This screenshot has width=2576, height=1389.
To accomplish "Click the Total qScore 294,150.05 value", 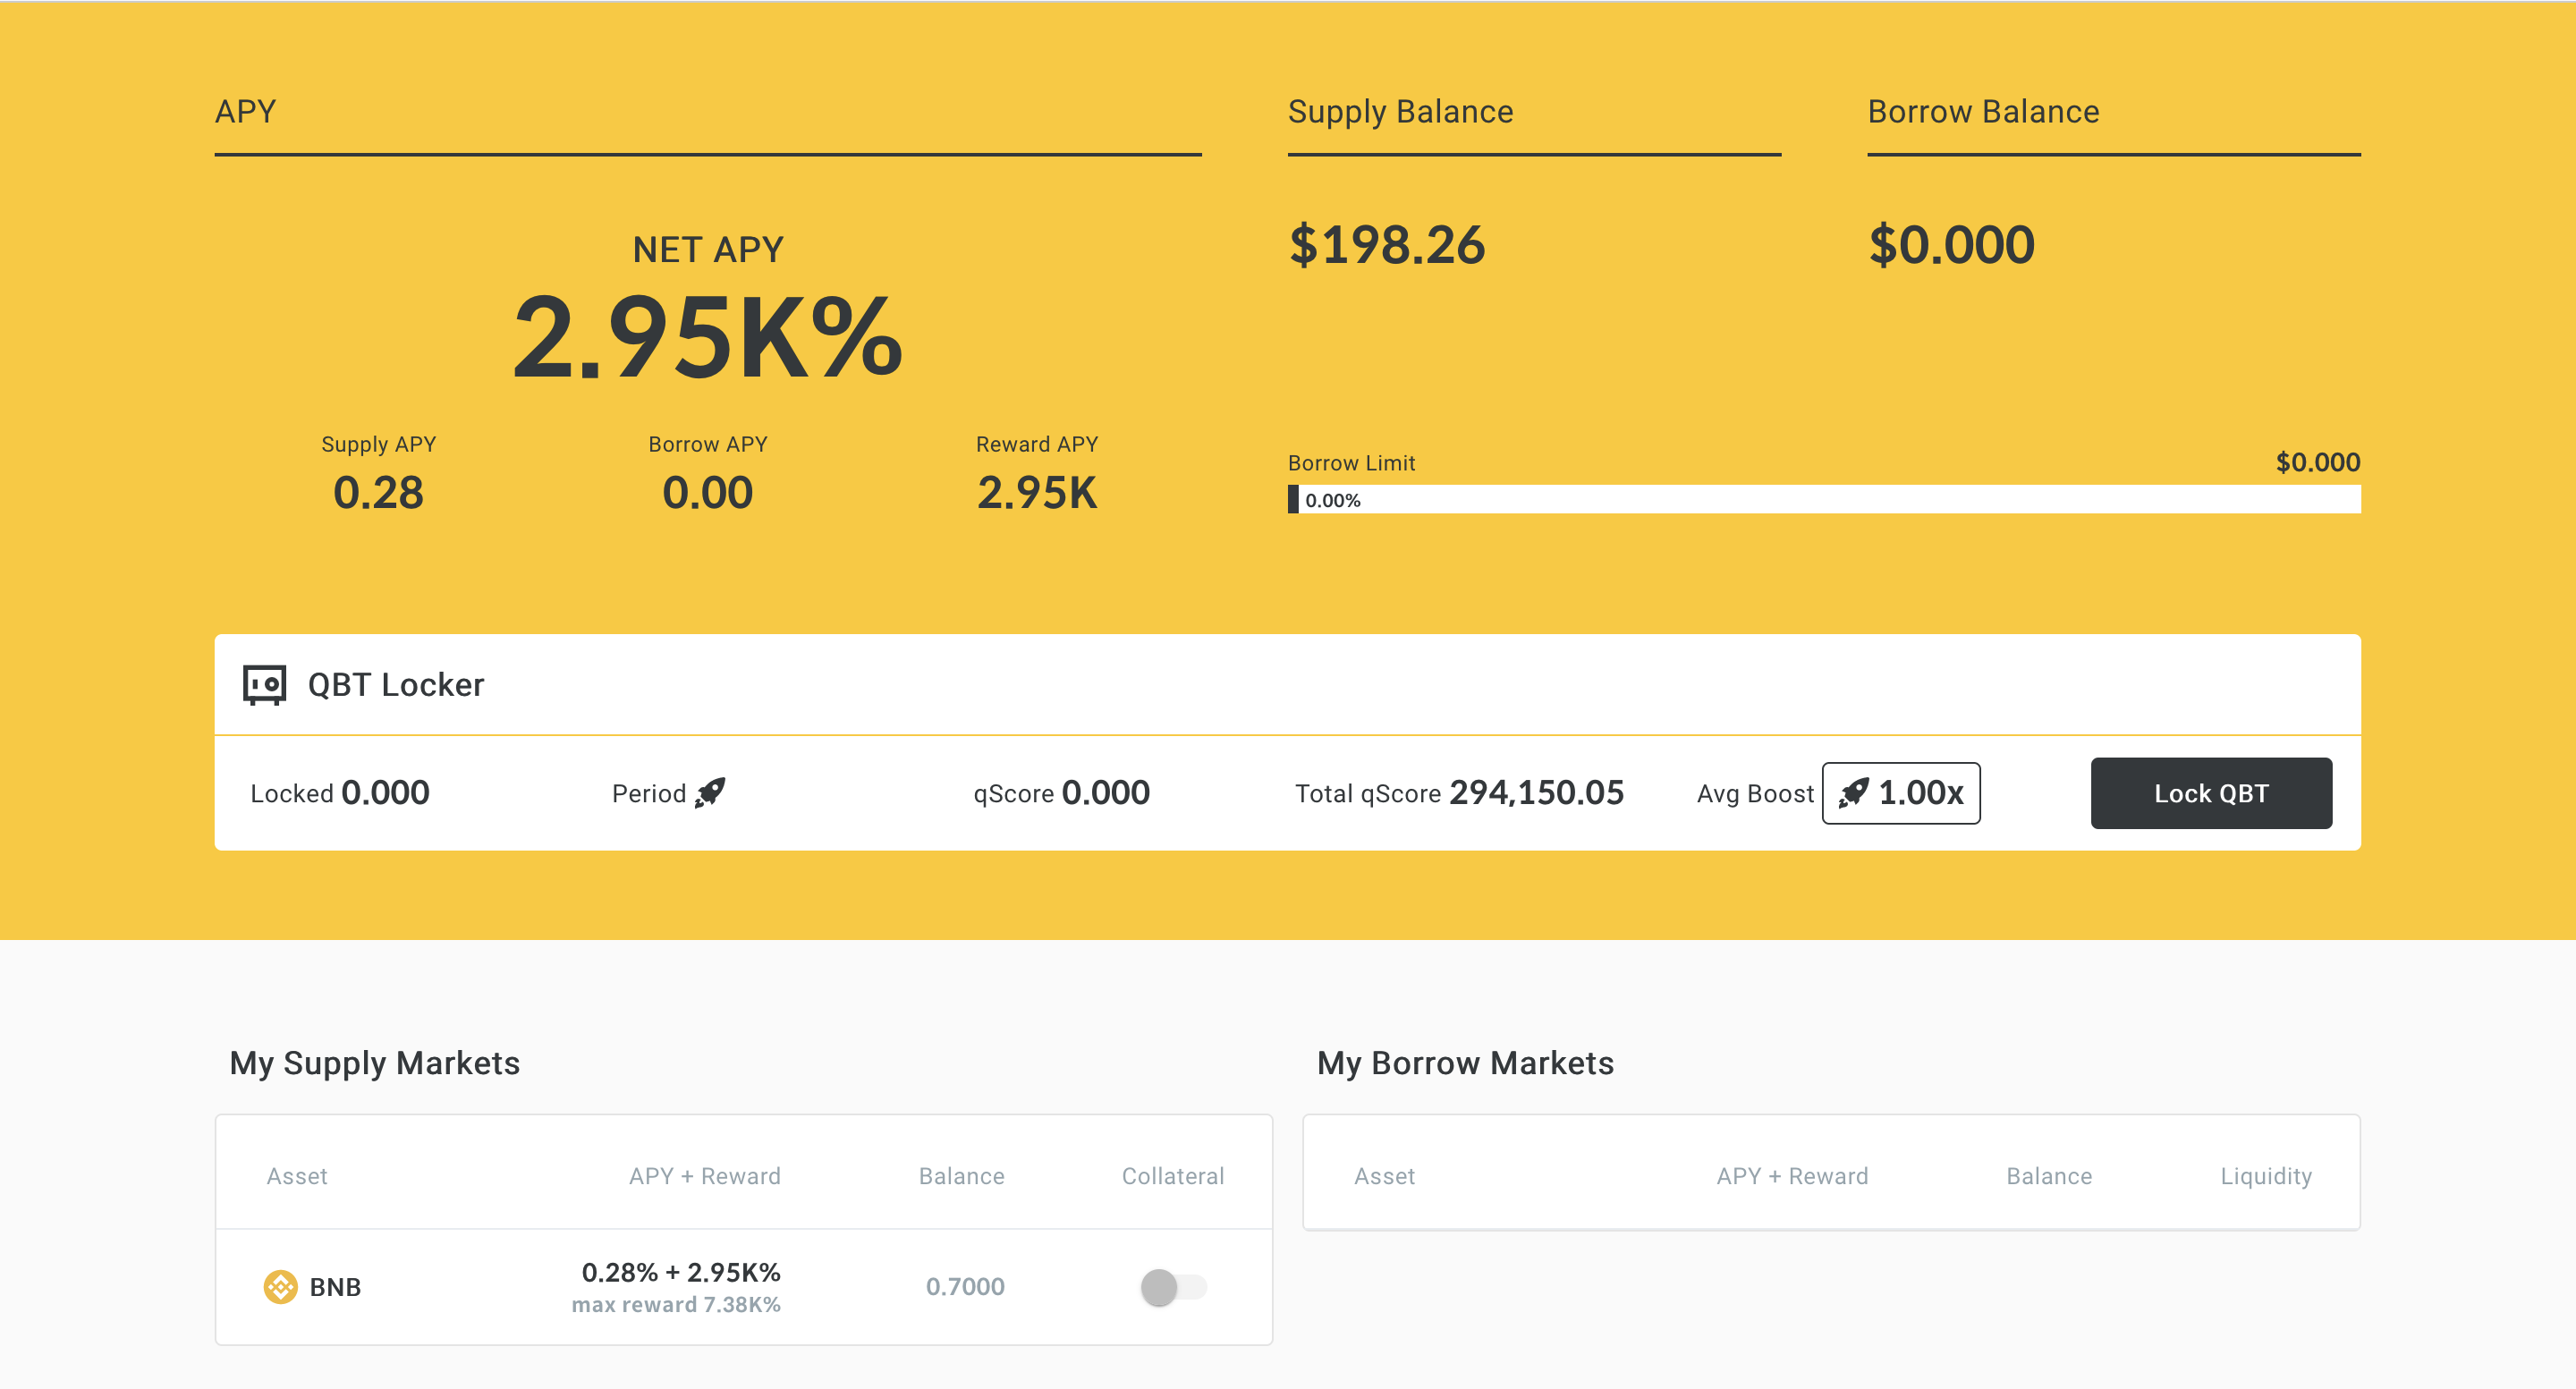I will point(1536,793).
